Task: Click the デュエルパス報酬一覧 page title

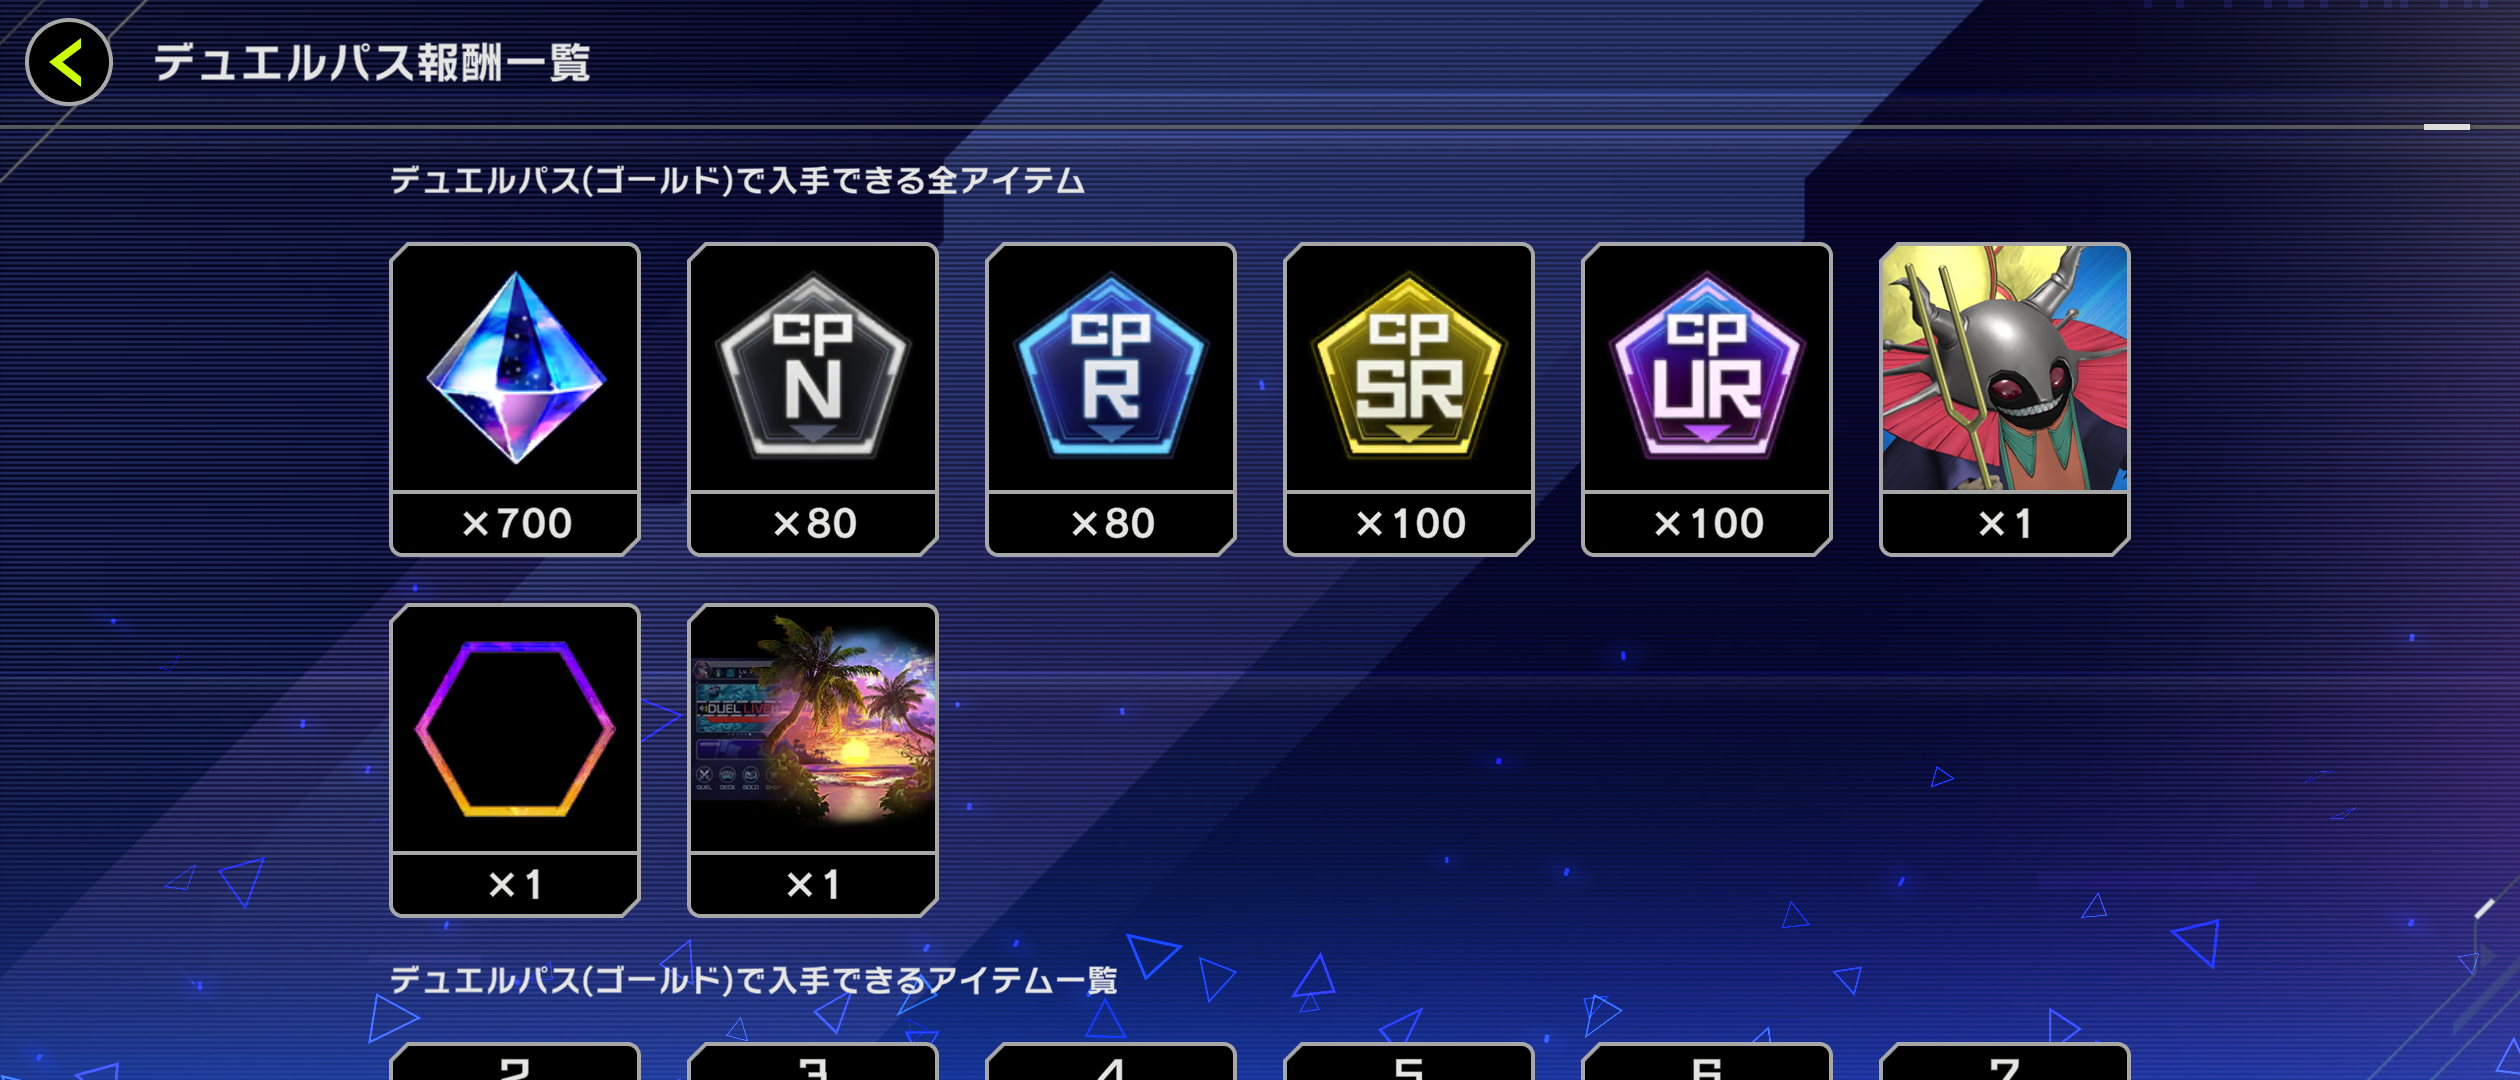Action: [x=371, y=63]
